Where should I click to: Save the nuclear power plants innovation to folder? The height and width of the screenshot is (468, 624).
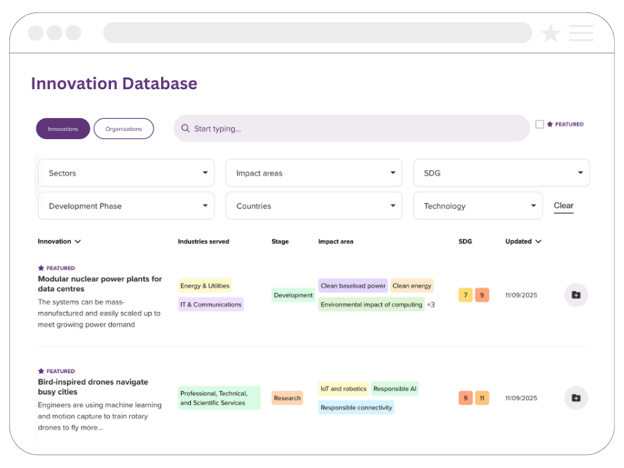tap(575, 295)
